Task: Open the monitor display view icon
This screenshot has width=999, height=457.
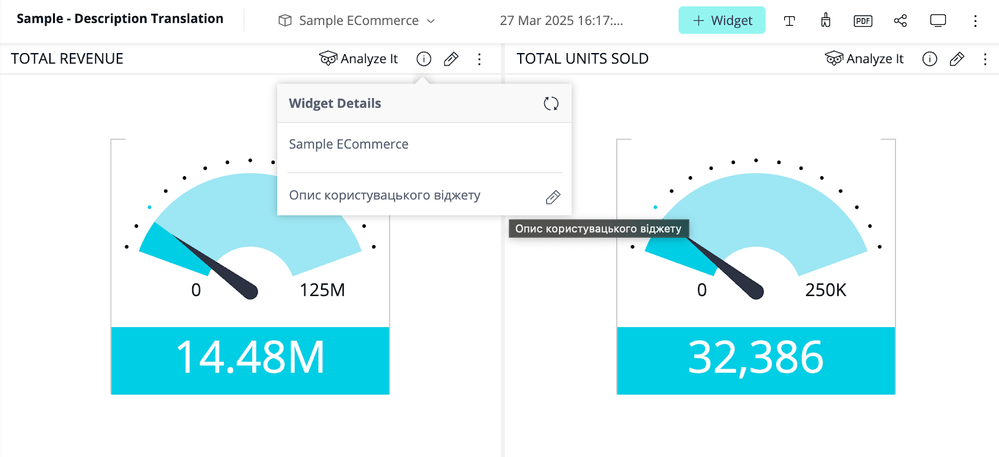Action: click(x=938, y=20)
